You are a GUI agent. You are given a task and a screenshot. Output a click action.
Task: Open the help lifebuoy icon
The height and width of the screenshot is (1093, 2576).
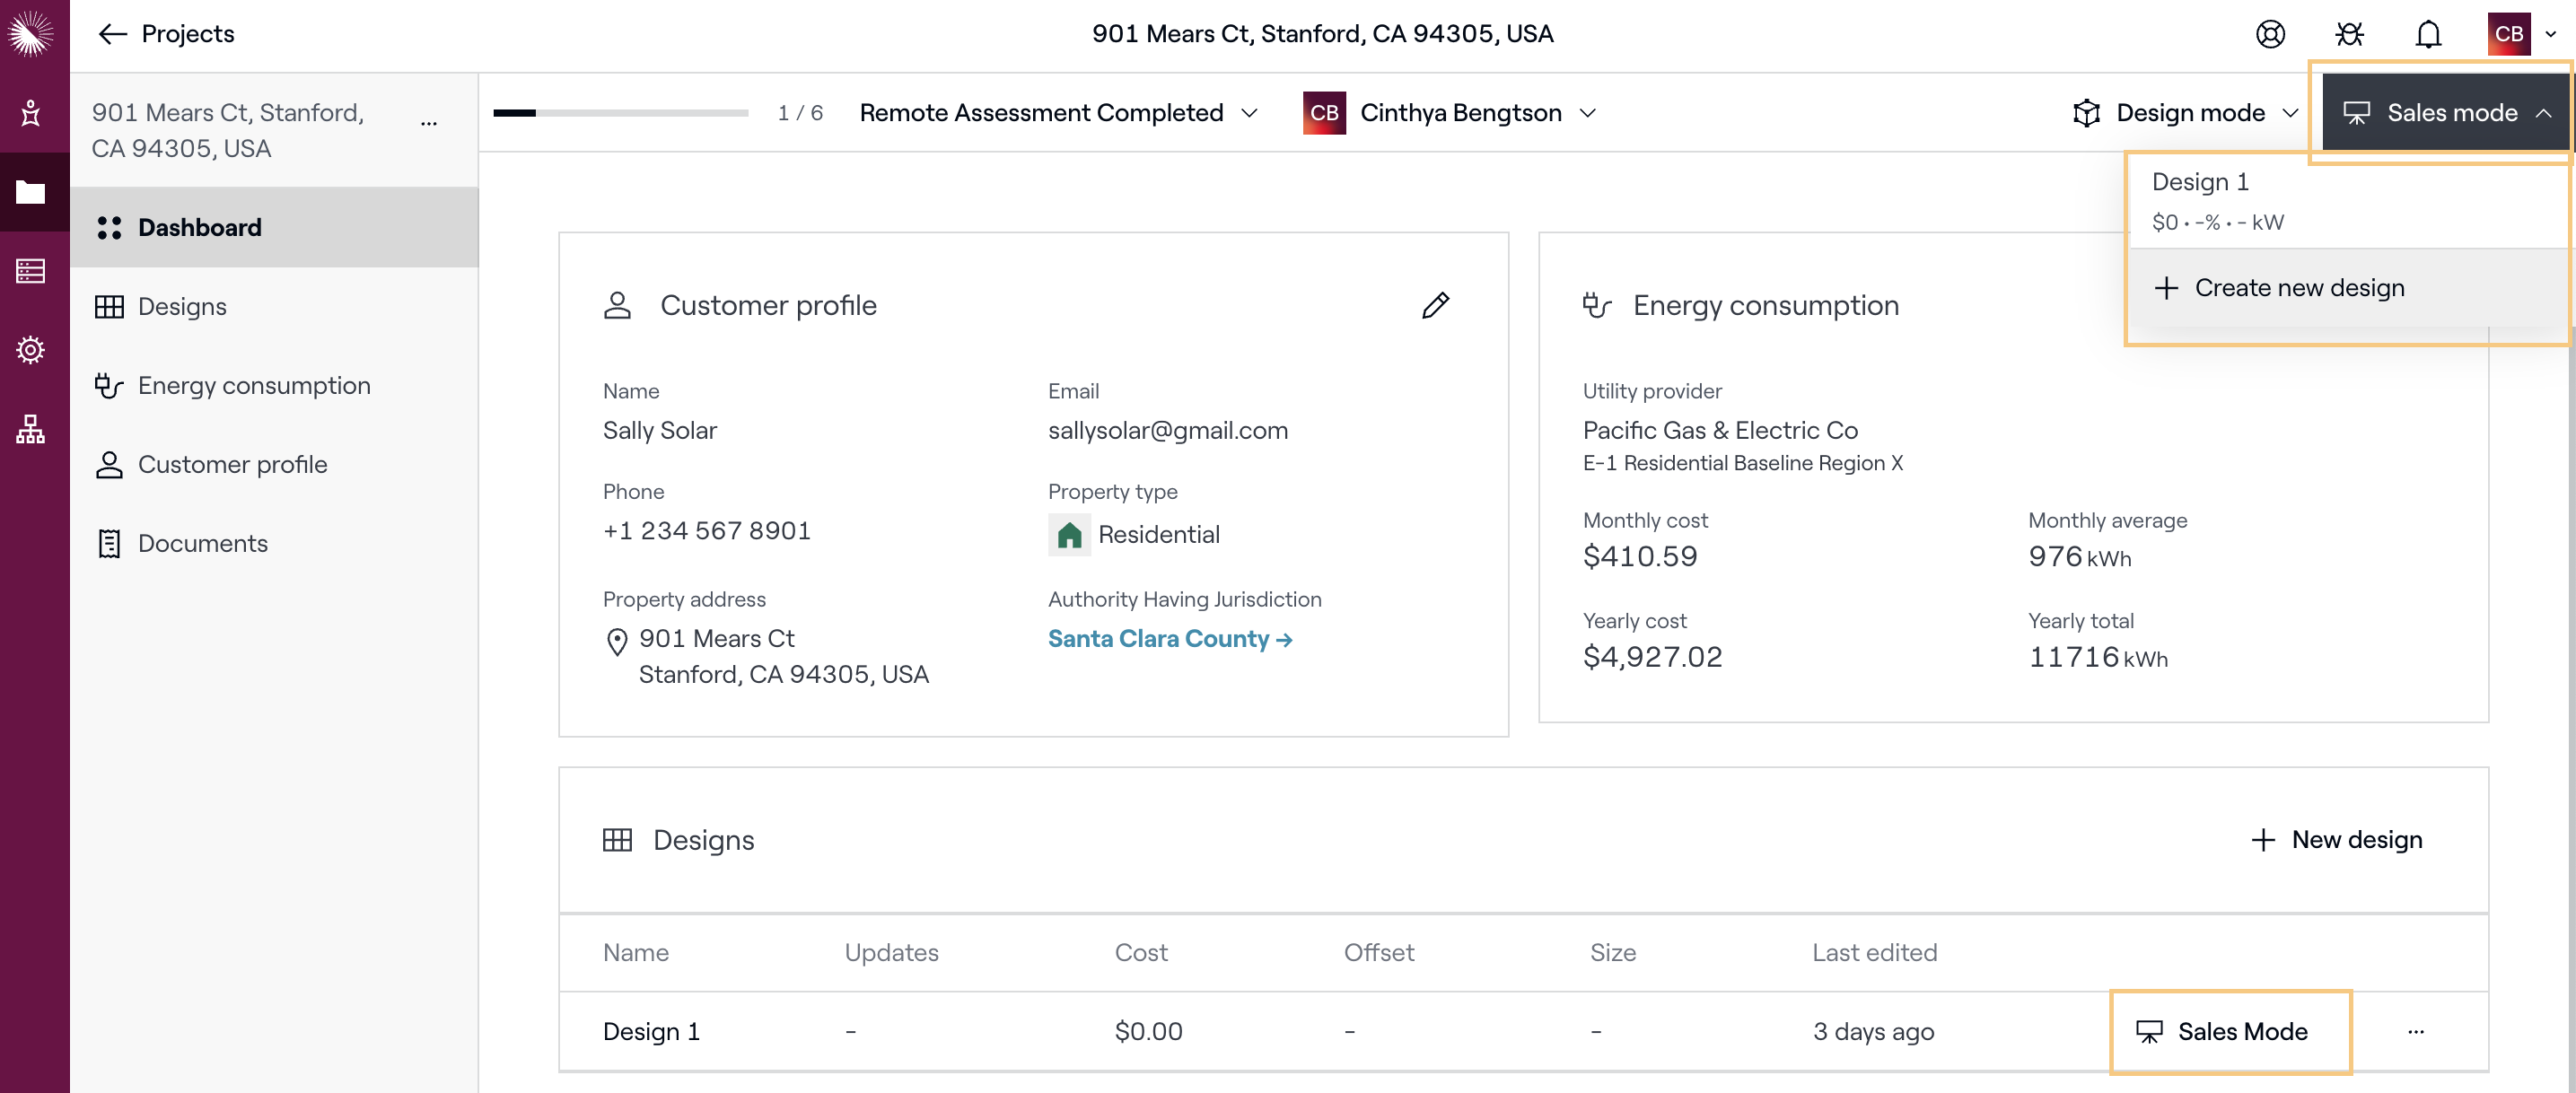click(x=2270, y=34)
